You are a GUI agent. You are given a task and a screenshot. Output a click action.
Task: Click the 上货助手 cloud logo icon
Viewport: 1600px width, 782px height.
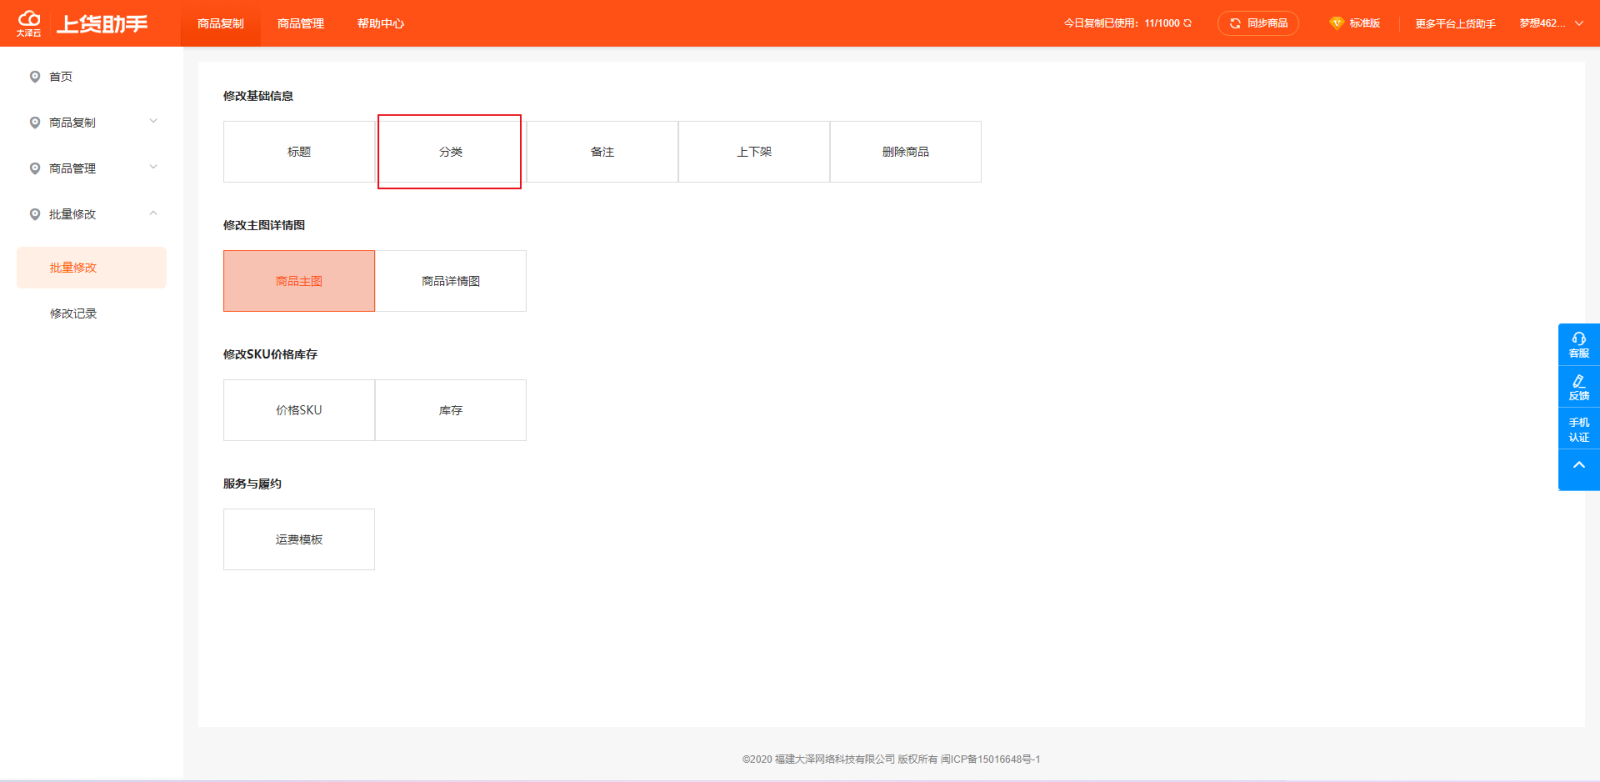click(x=29, y=23)
